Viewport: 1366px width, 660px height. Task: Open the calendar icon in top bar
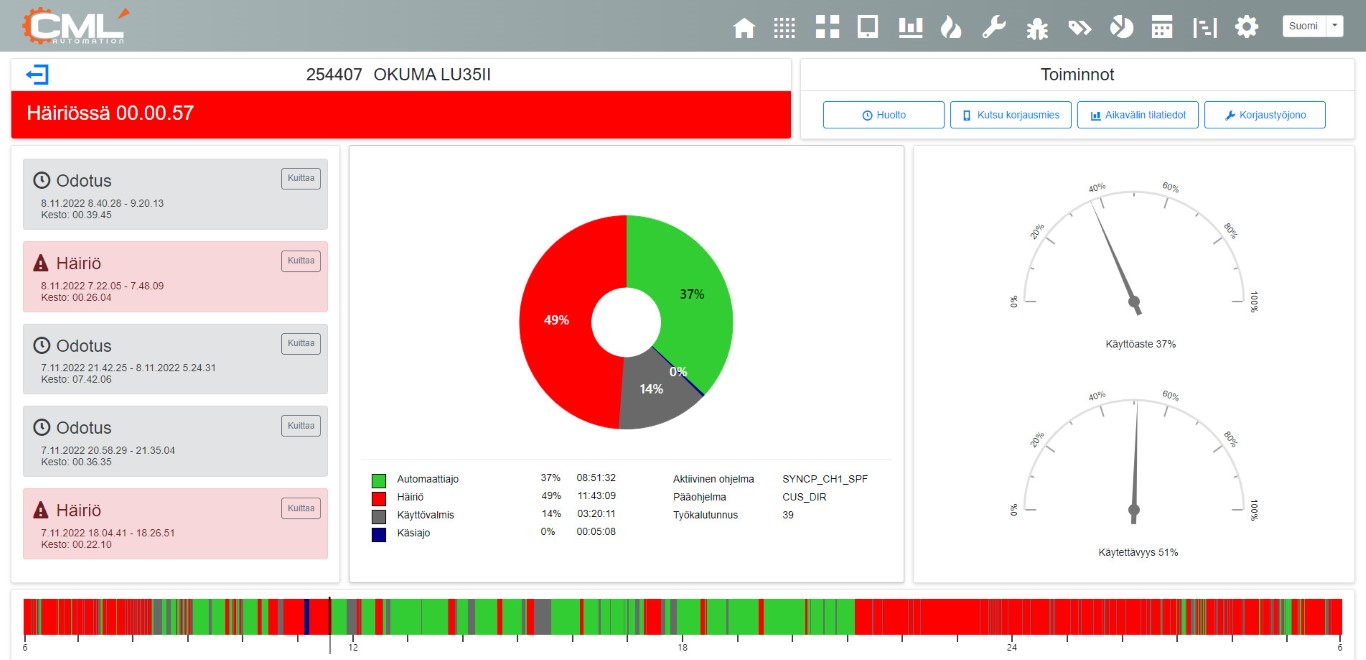(1162, 27)
